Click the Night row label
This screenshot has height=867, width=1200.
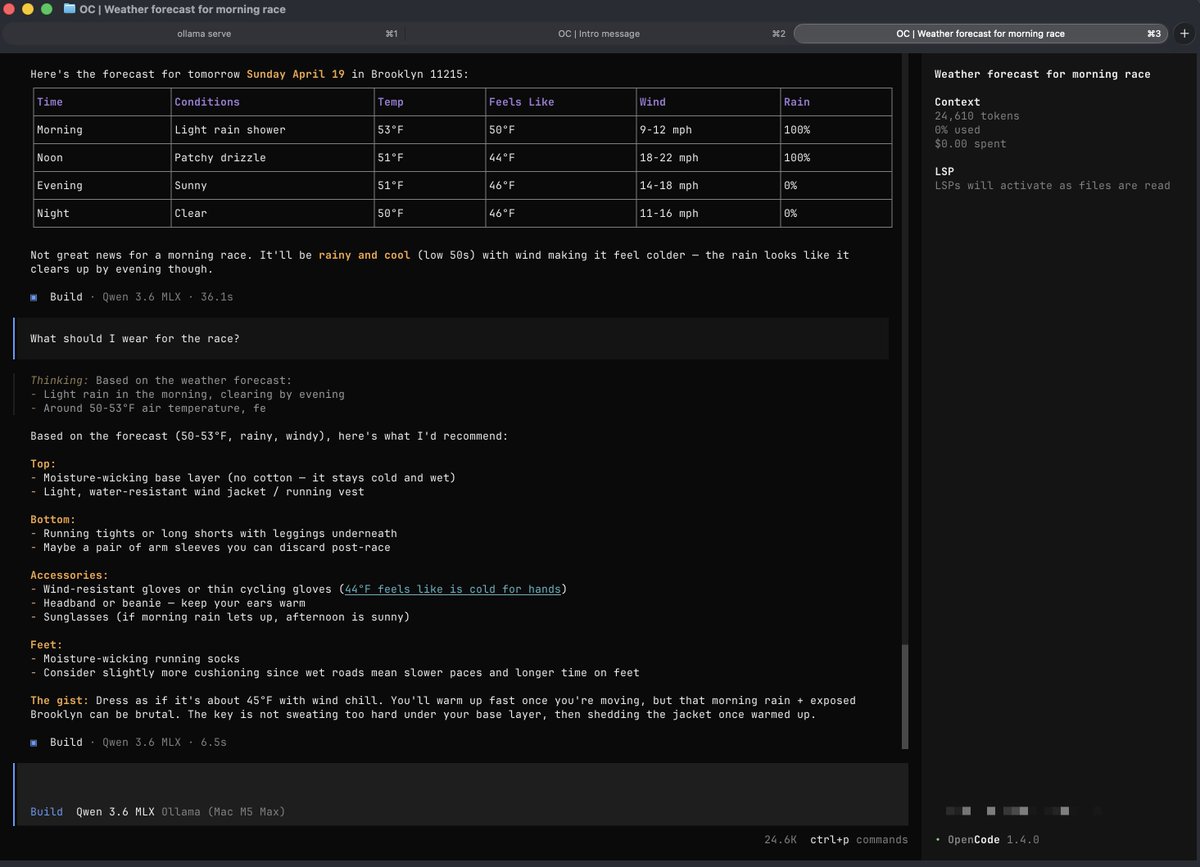(53, 214)
